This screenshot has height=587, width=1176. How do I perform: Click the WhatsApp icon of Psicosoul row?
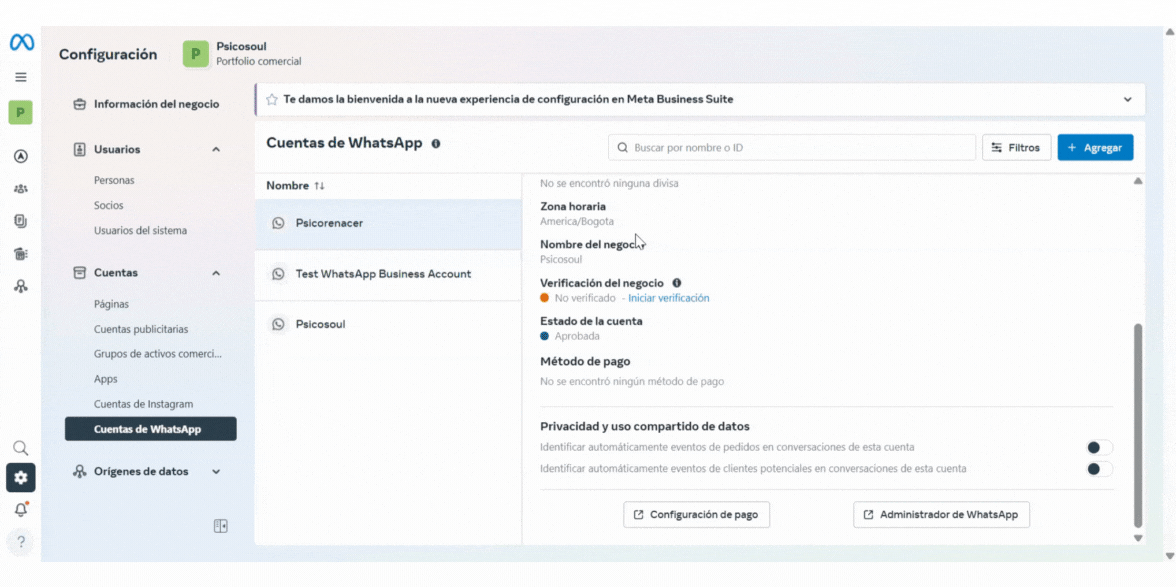278,325
